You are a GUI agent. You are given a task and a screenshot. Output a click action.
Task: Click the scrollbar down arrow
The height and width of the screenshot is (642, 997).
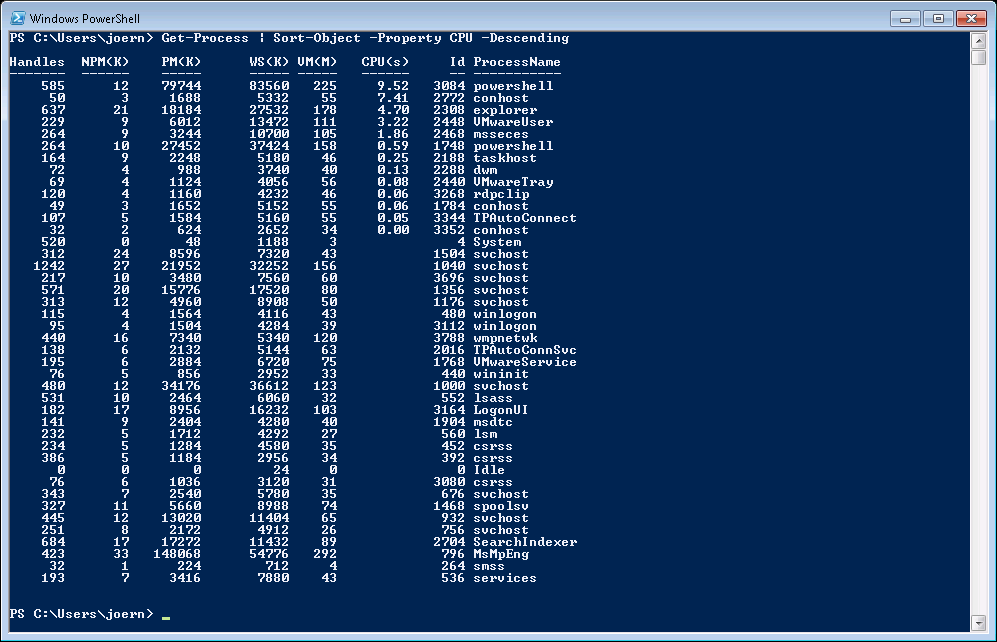[x=979, y=623]
